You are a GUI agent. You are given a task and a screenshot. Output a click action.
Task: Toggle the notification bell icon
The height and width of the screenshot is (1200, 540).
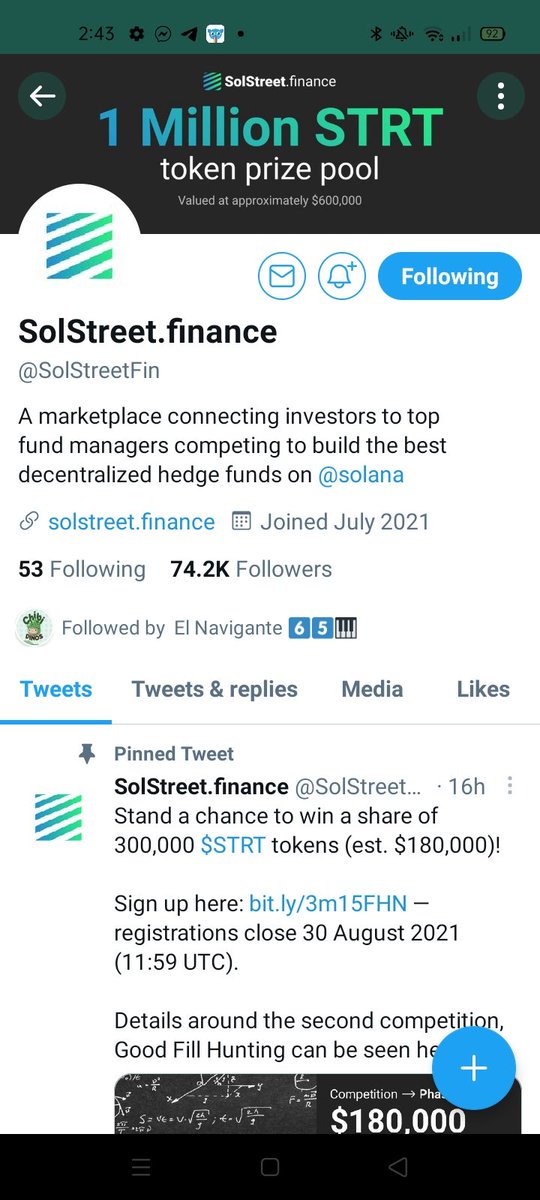342,276
